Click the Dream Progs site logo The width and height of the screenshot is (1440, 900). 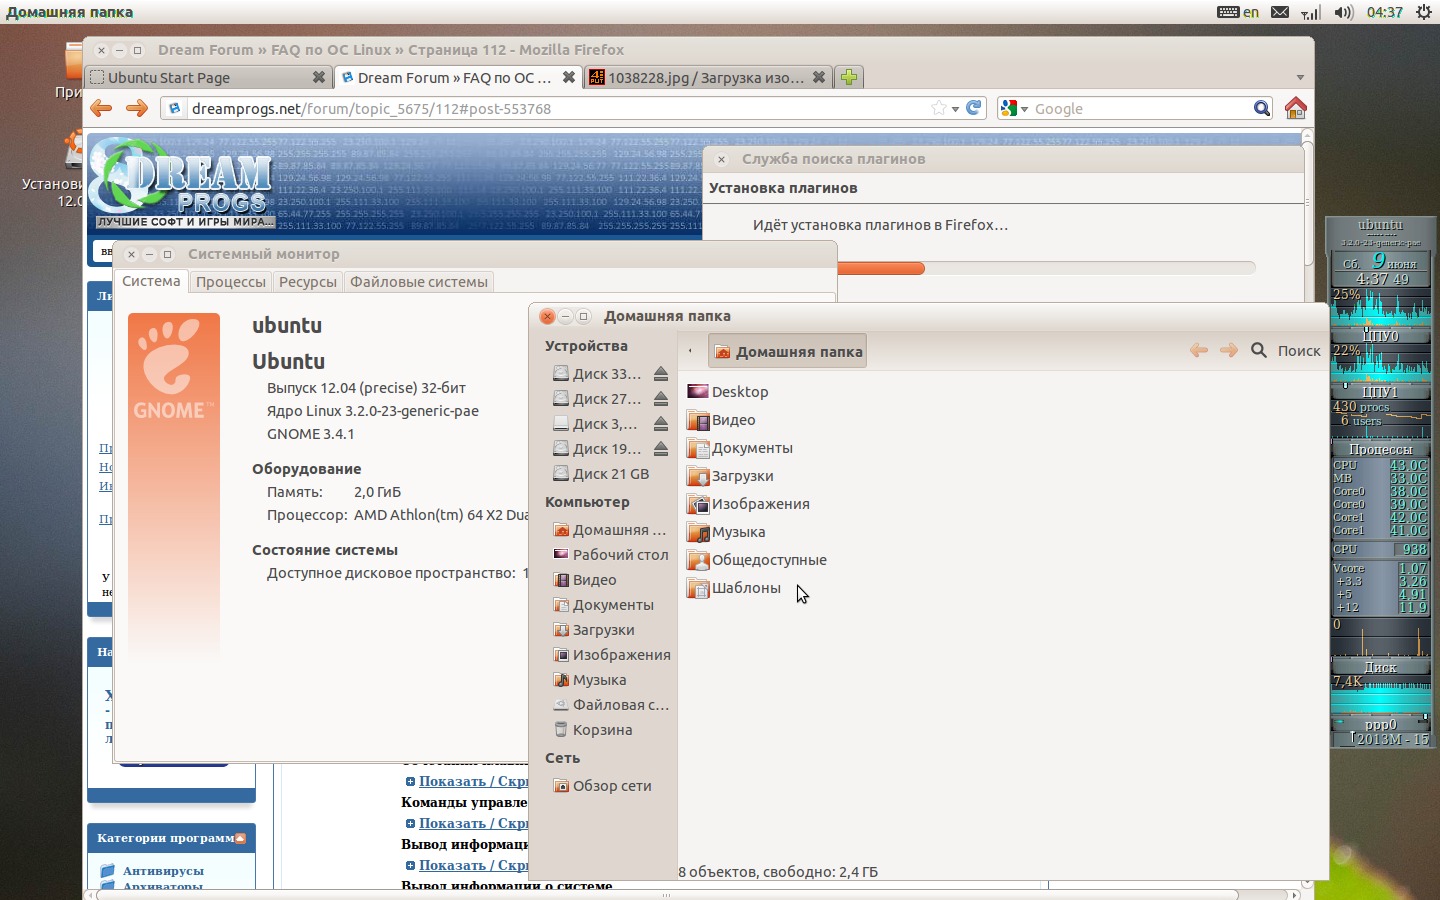(181, 183)
